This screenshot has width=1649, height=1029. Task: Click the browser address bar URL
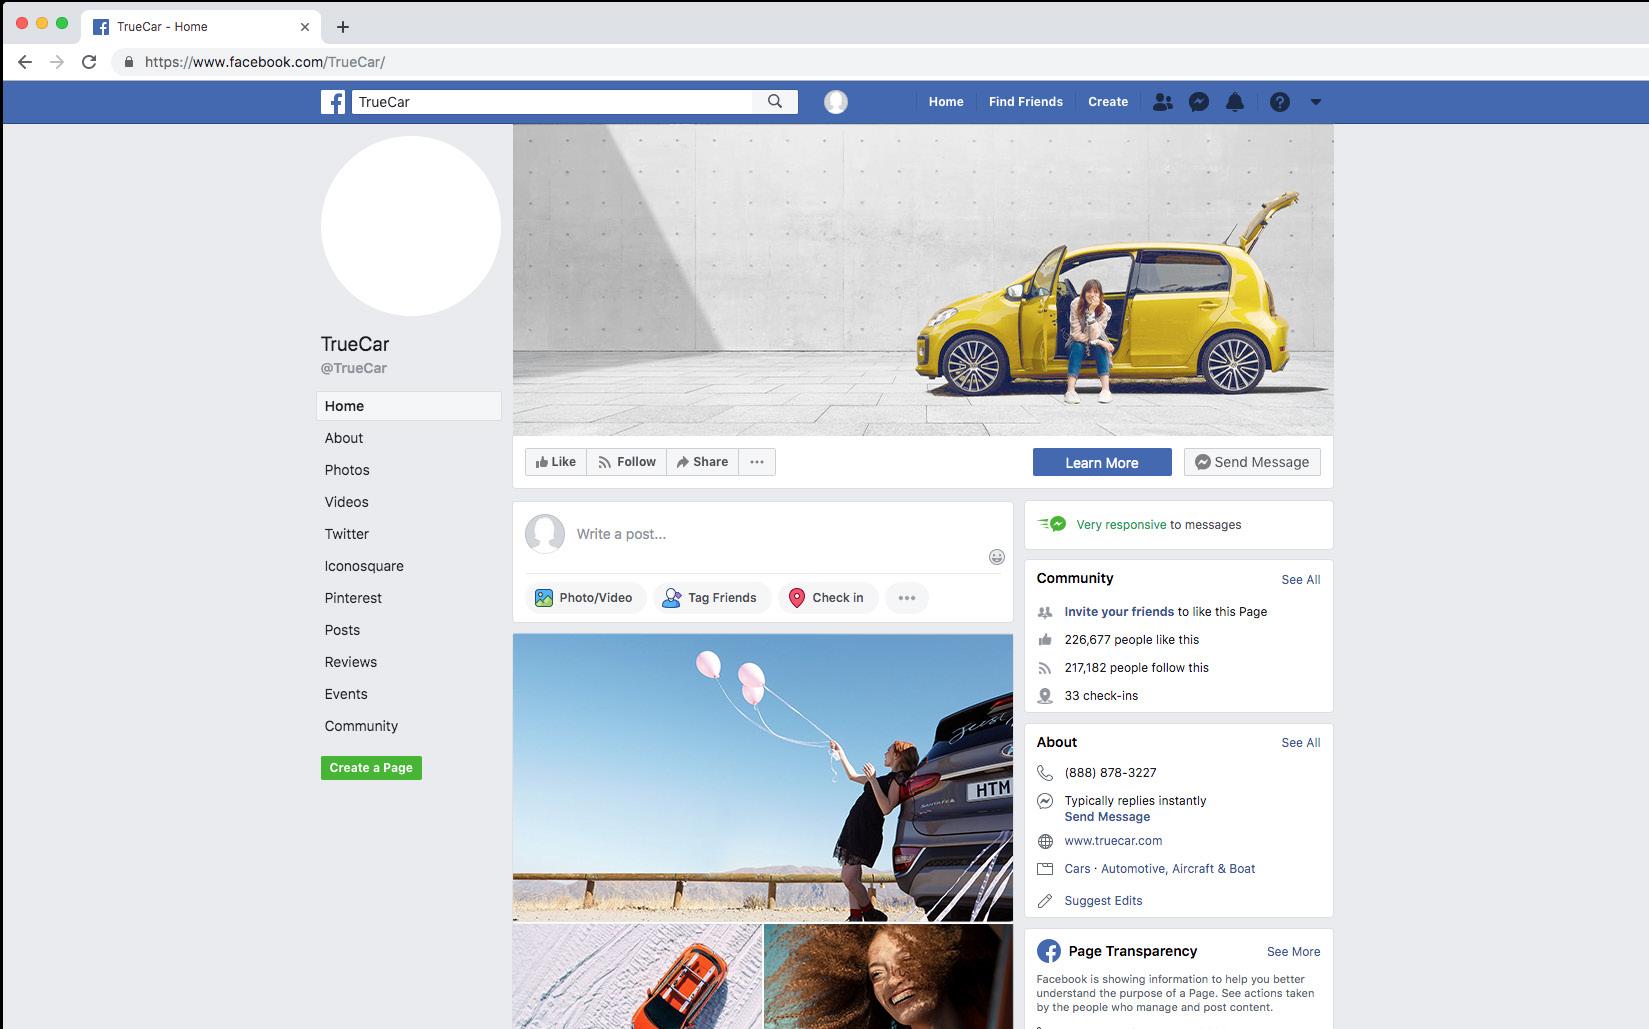[x=265, y=62]
